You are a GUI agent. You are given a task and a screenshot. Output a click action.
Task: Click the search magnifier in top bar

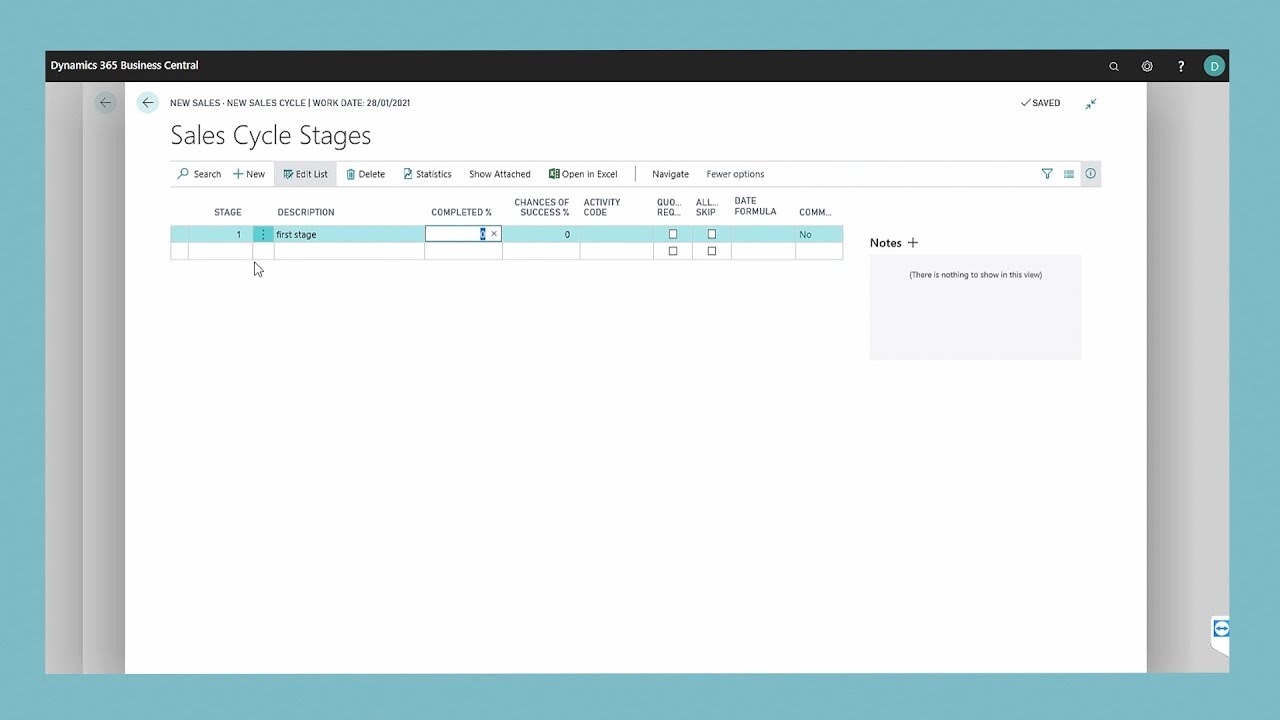tap(1114, 66)
